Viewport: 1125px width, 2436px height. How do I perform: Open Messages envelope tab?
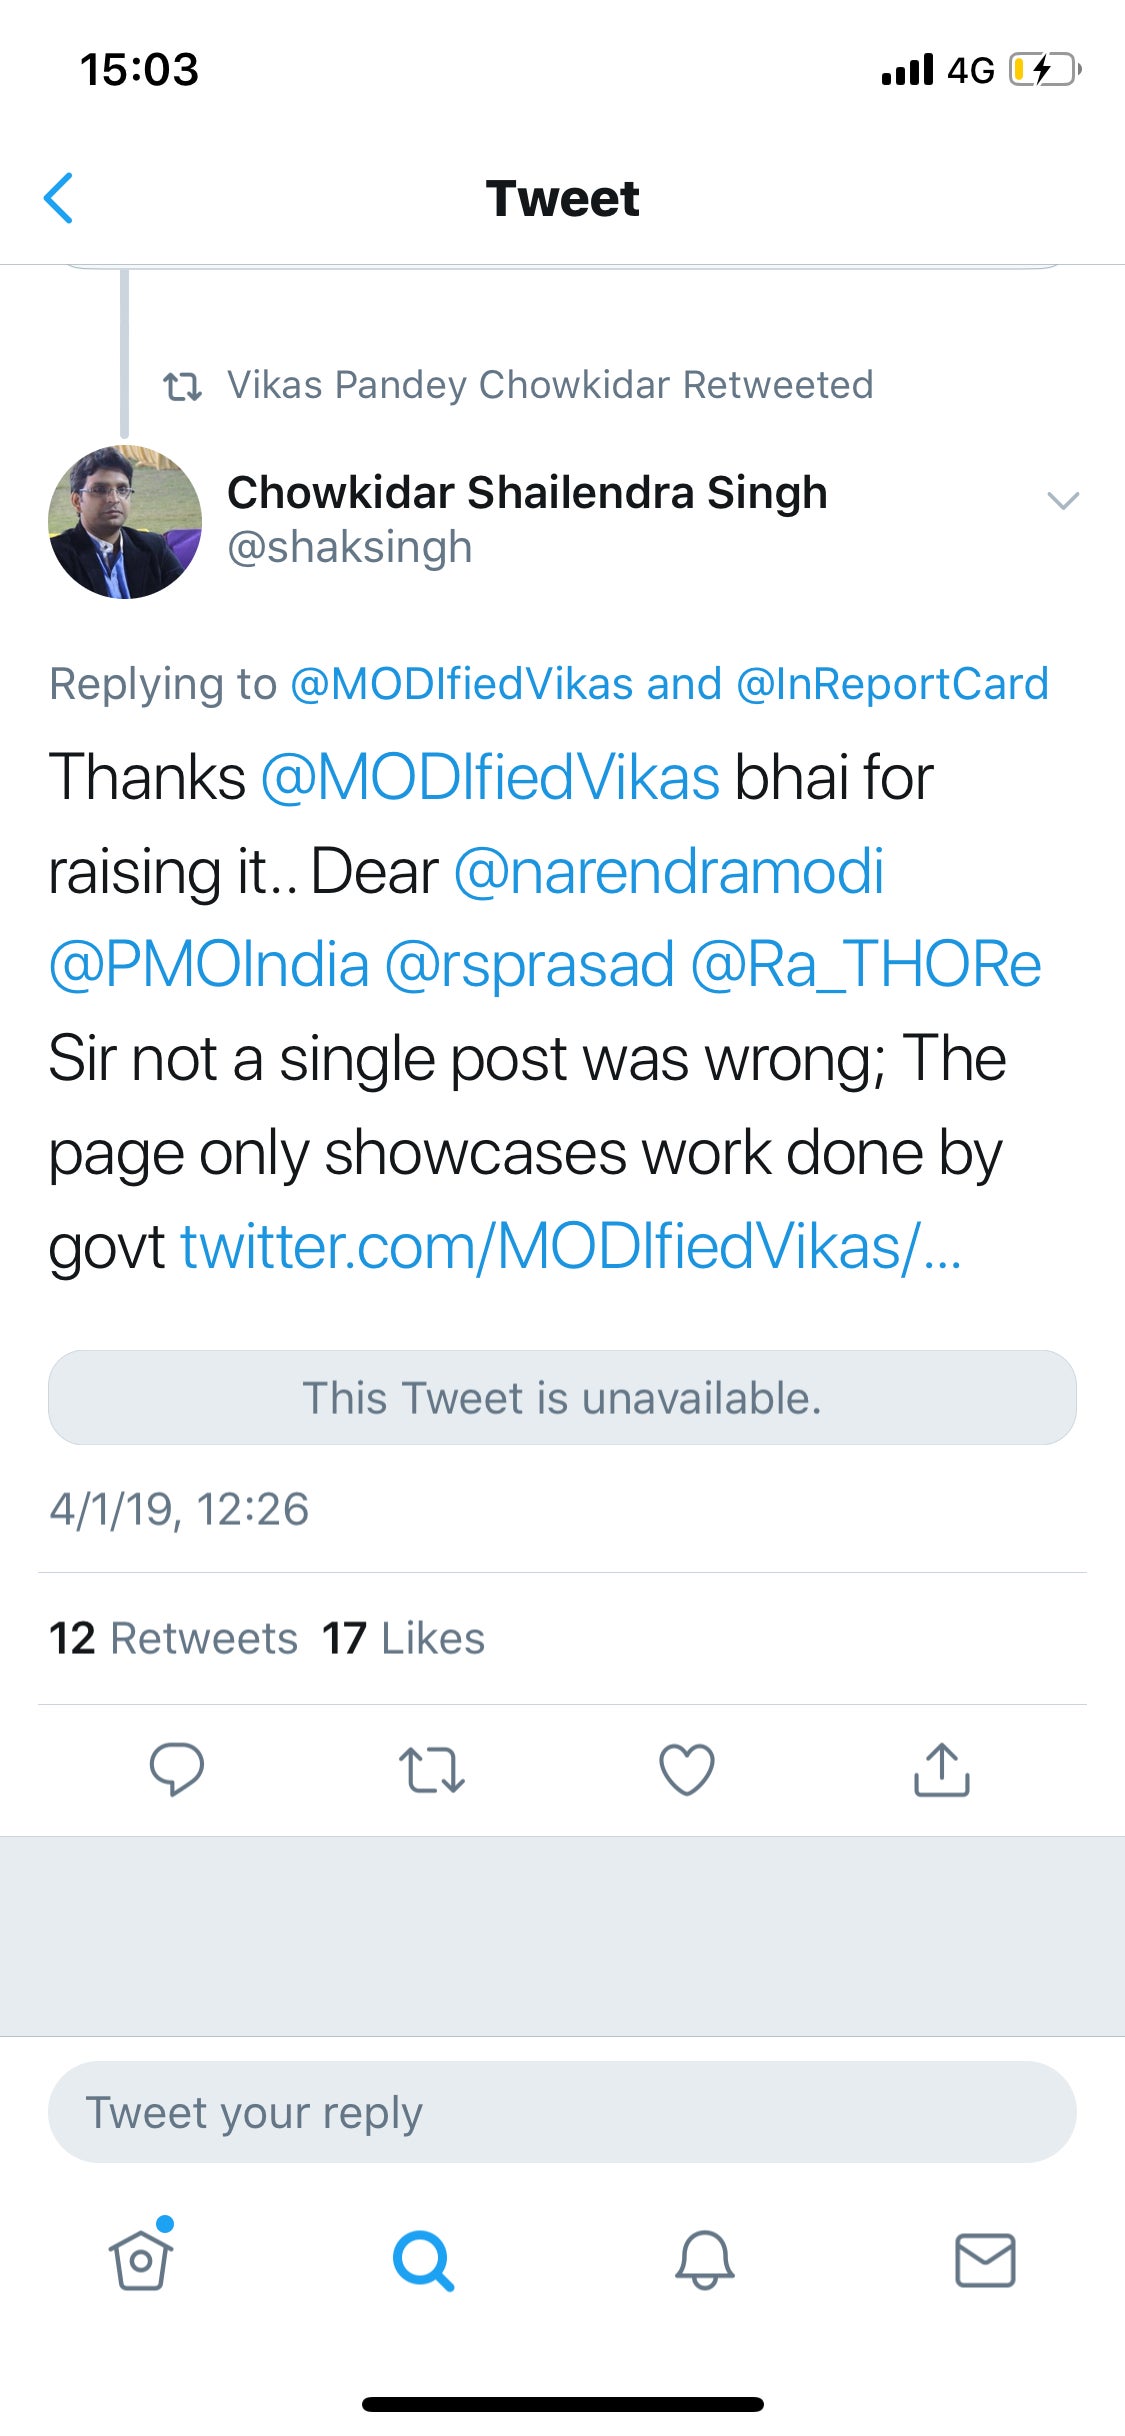[x=986, y=2260]
